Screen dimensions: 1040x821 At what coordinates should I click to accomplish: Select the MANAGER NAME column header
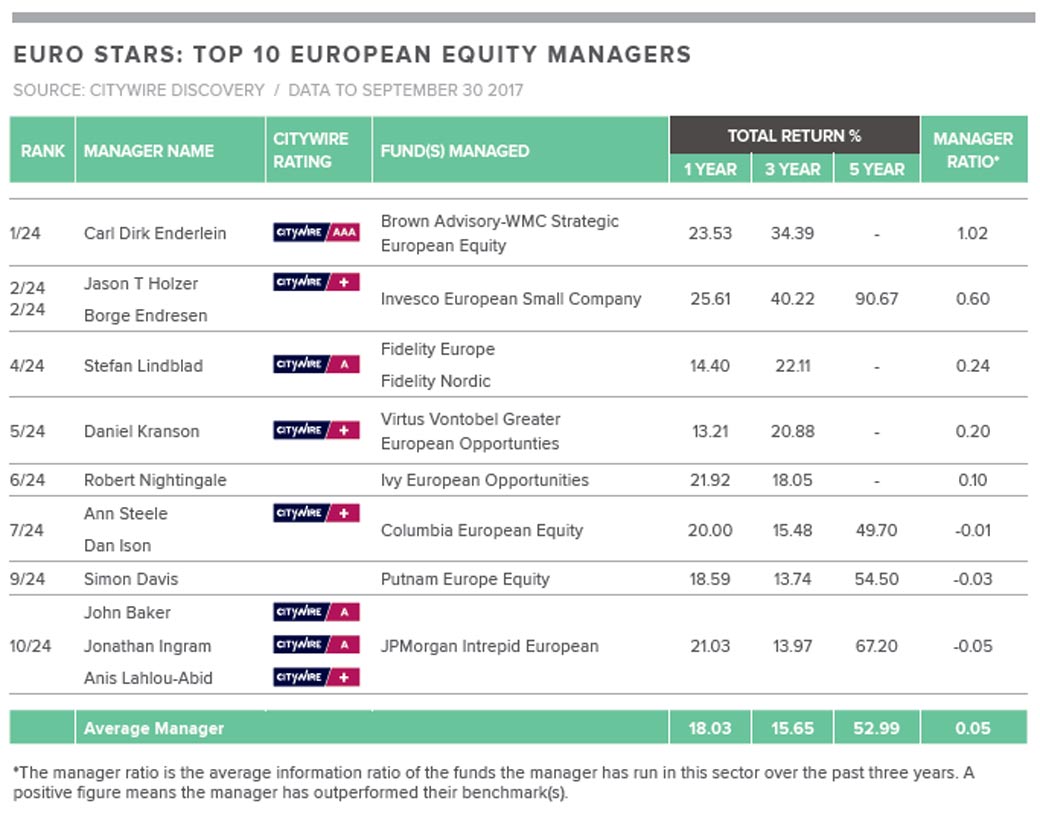coord(149,151)
